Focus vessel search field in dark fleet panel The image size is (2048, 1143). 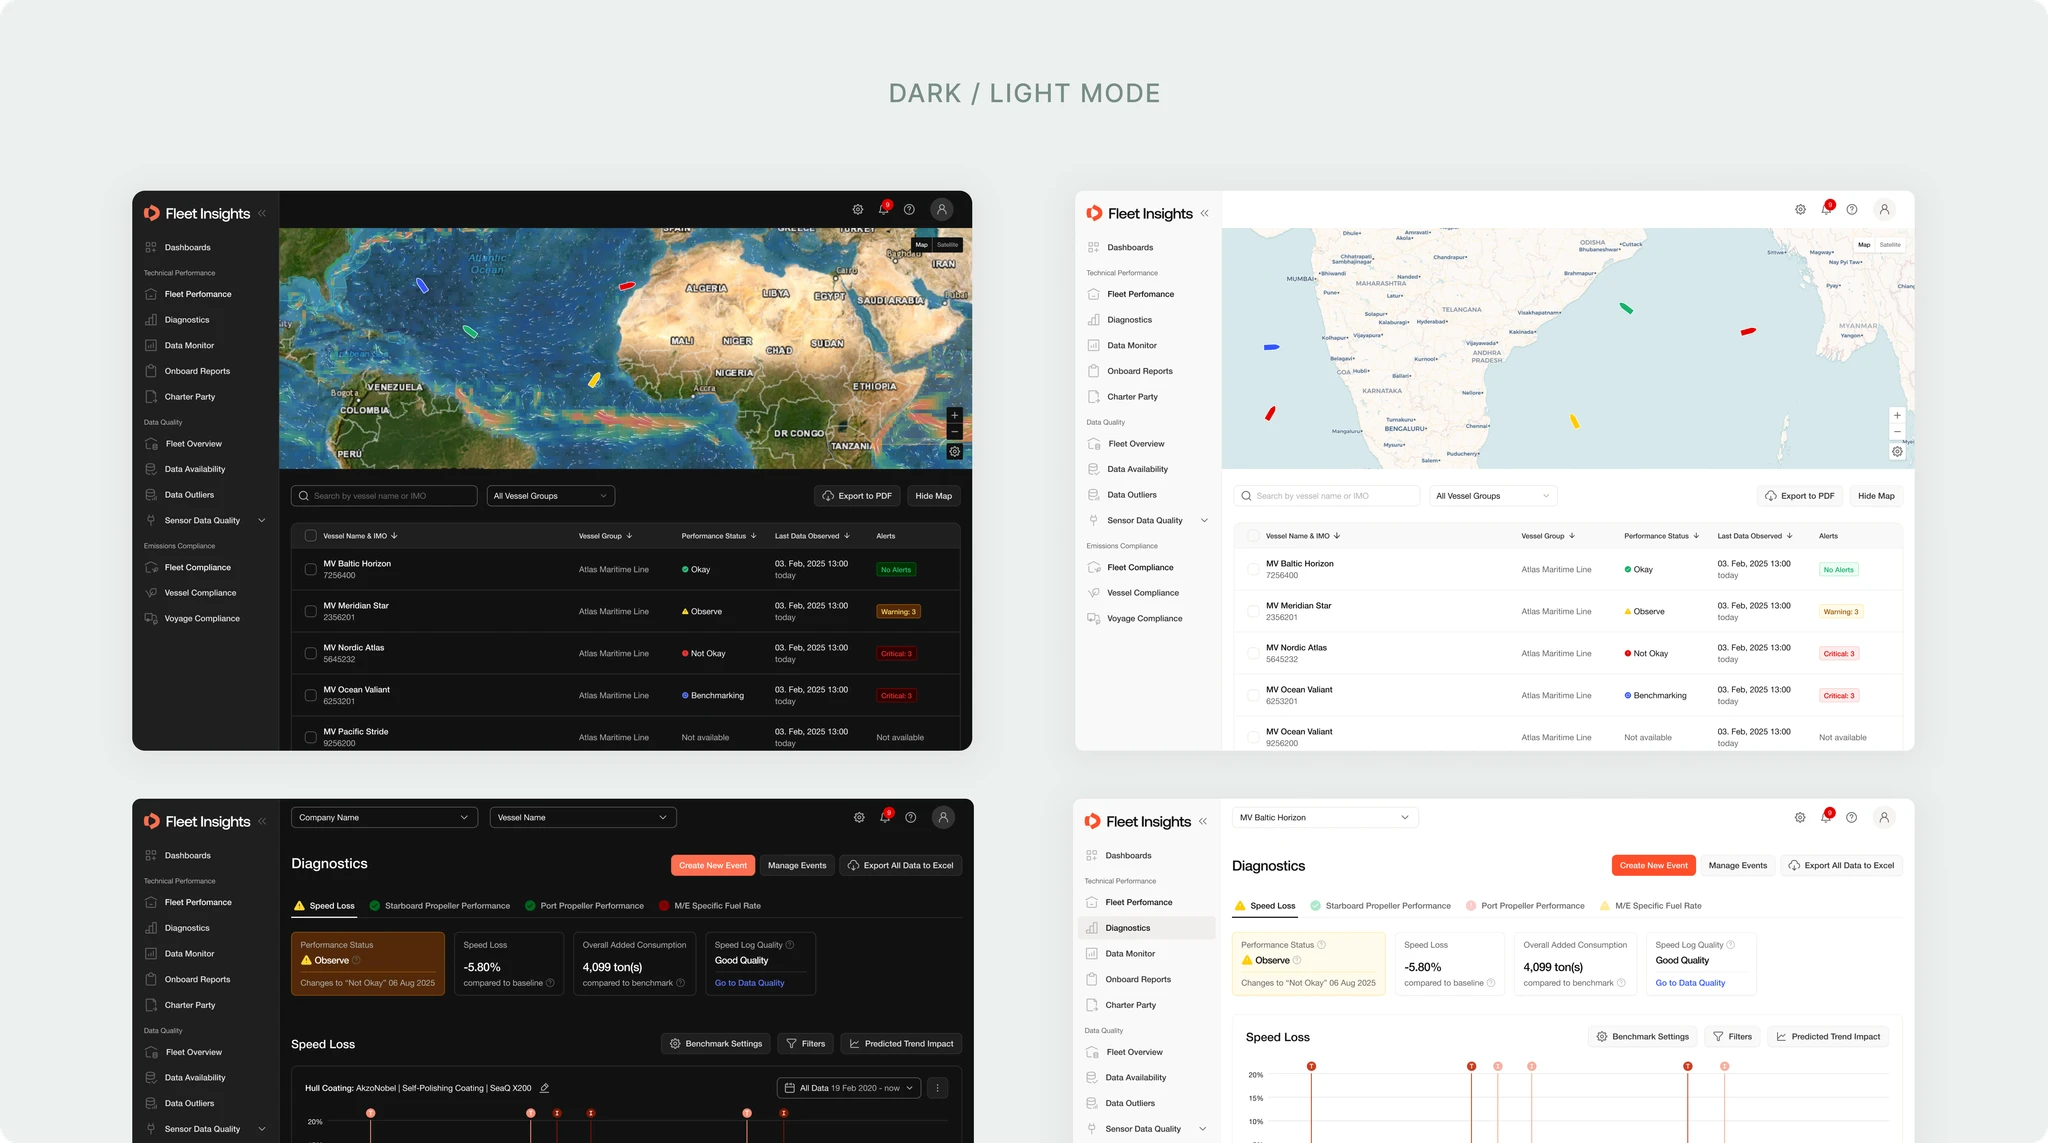tap(384, 496)
